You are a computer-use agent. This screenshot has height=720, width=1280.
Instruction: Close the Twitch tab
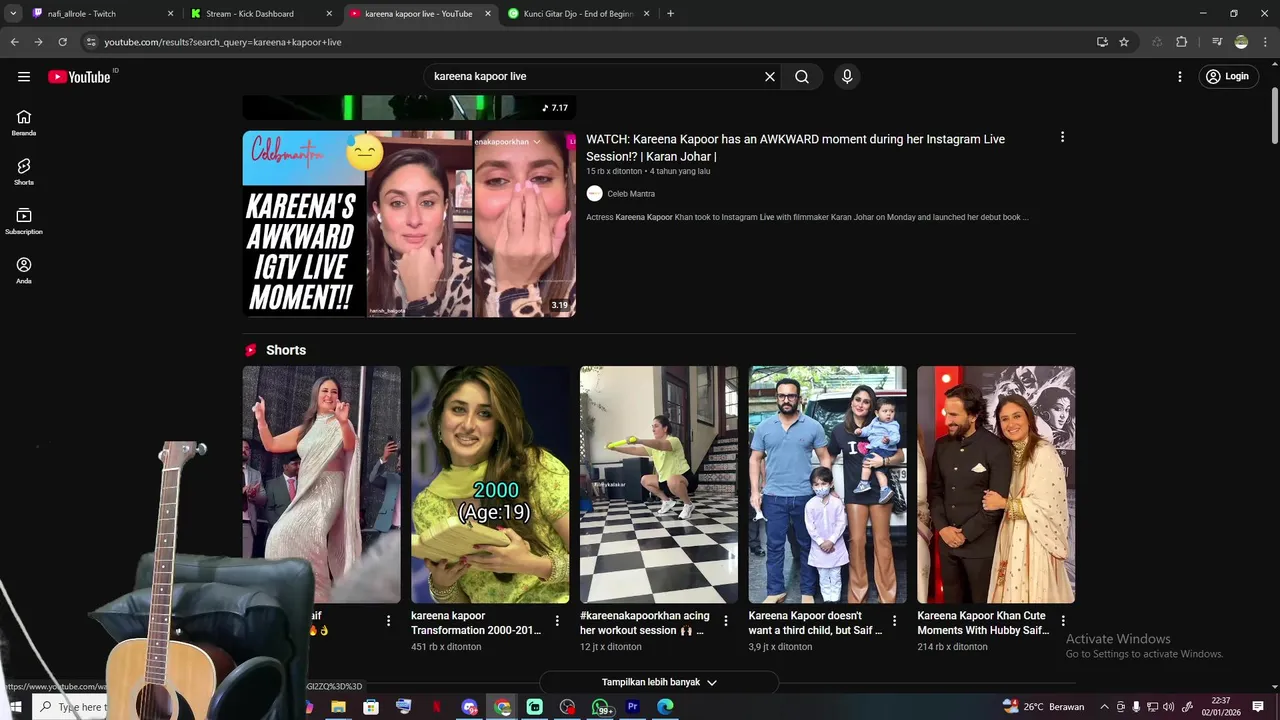click(170, 14)
